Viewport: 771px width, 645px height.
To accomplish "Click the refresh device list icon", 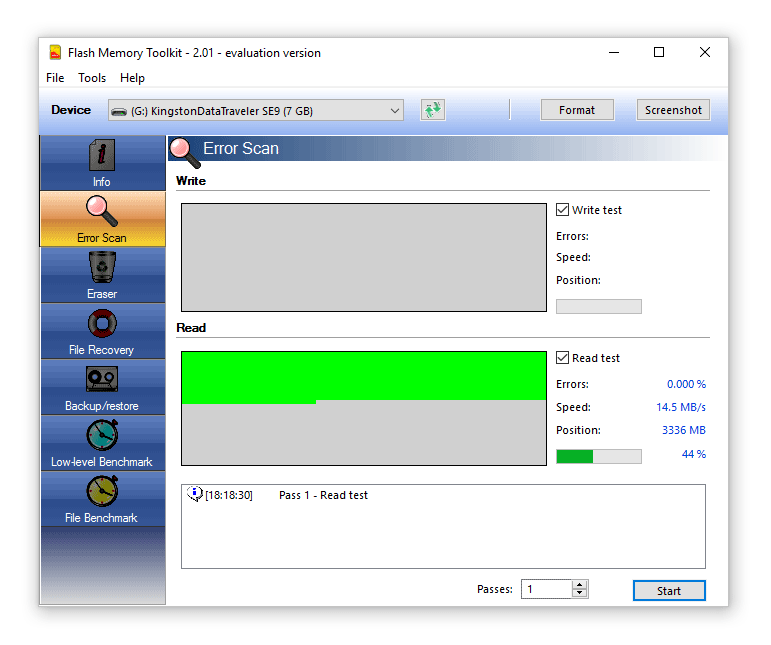I will click(433, 110).
